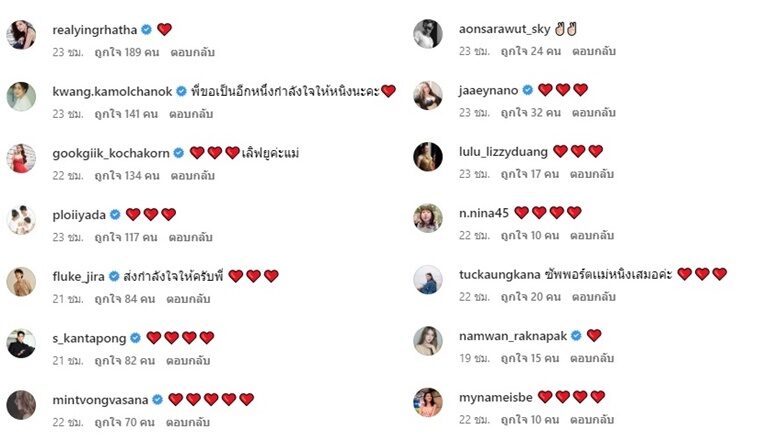The height and width of the screenshot is (440, 760).
Task: Click verified badge beside gookgiik_kochakorn
Action: (179, 153)
